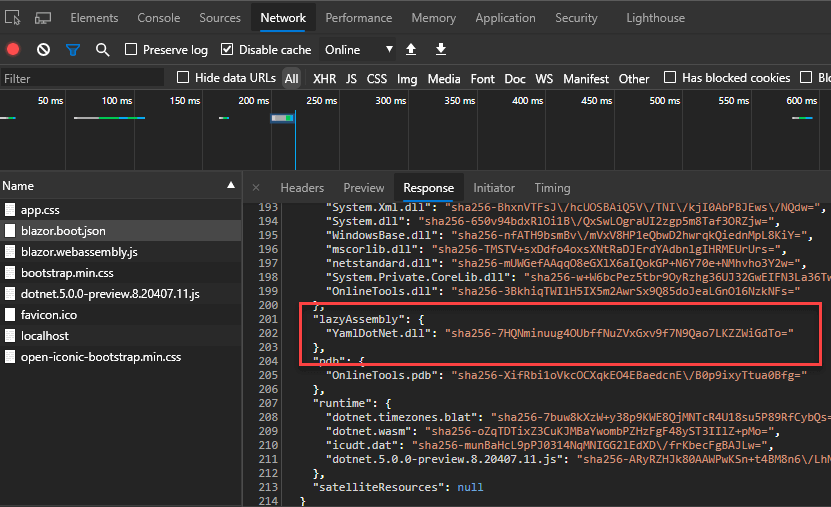
Task: Open the Headers tab of the request
Action: pyautogui.click(x=302, y=187)
